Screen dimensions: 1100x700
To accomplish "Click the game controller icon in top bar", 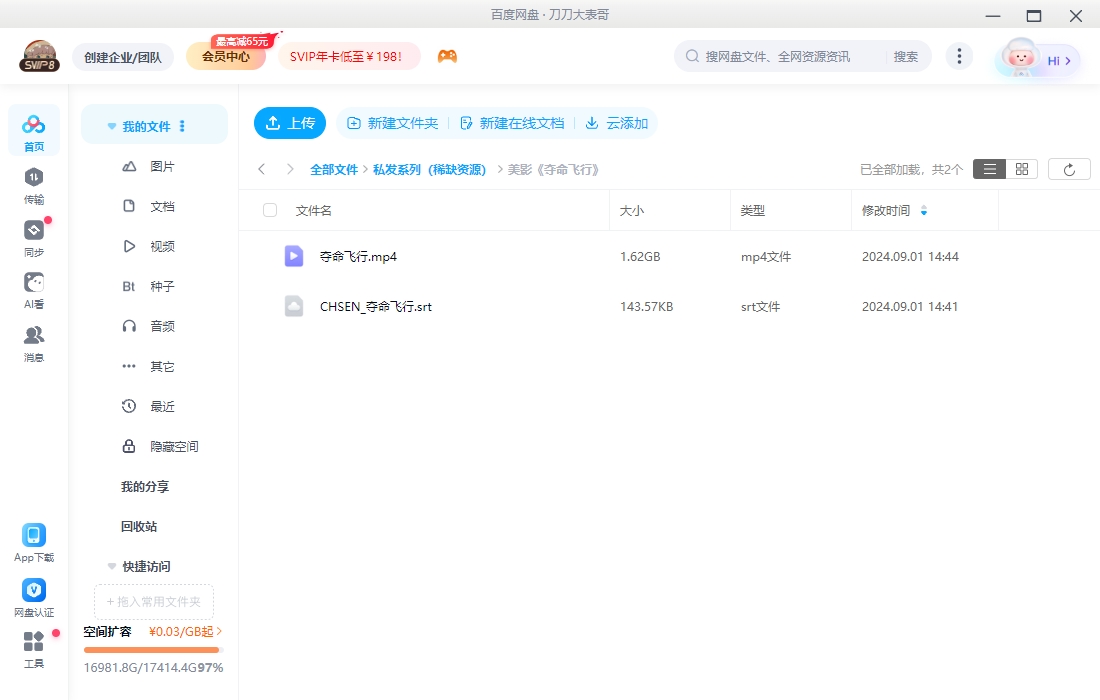I will click(447, 57).
